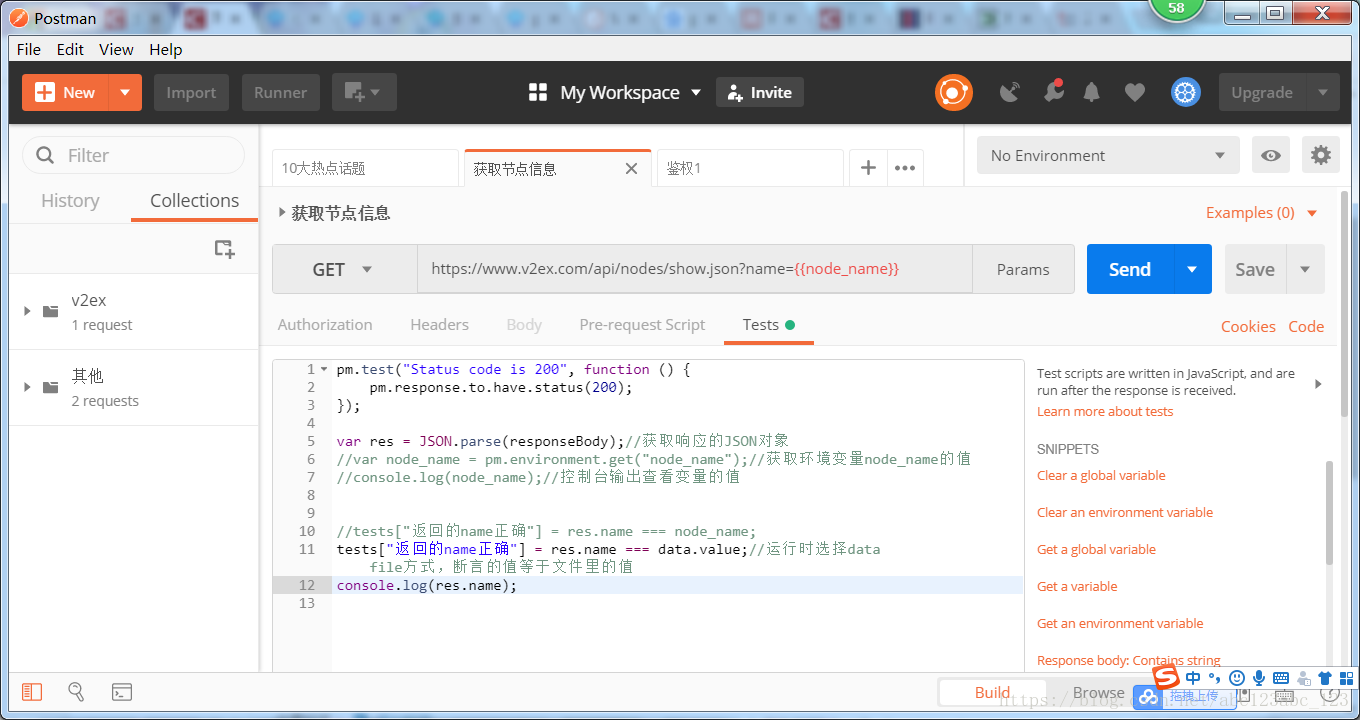Open Learn more about tests link
The height and width of the screenshot is (720, 1360).
click(1105, 411)
